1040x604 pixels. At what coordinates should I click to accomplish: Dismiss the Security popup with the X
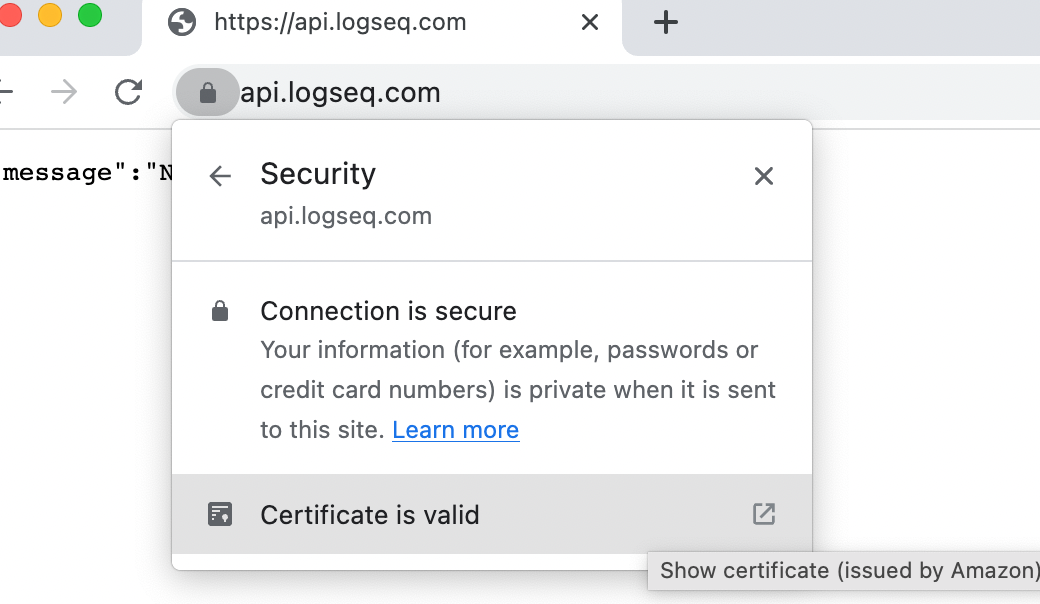tap(763, 176)
